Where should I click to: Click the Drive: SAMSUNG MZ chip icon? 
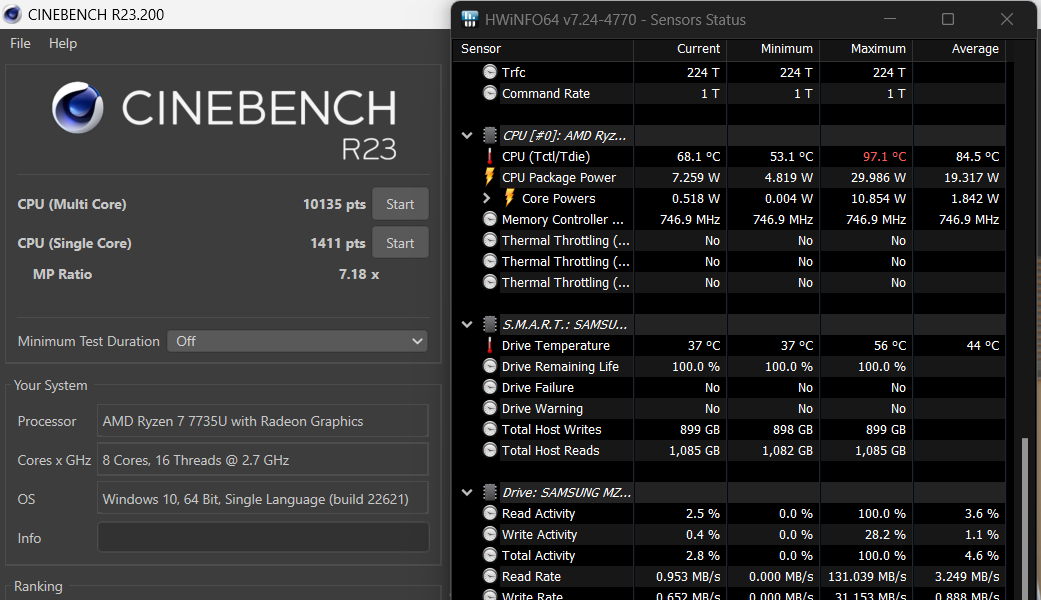(490, 492)
